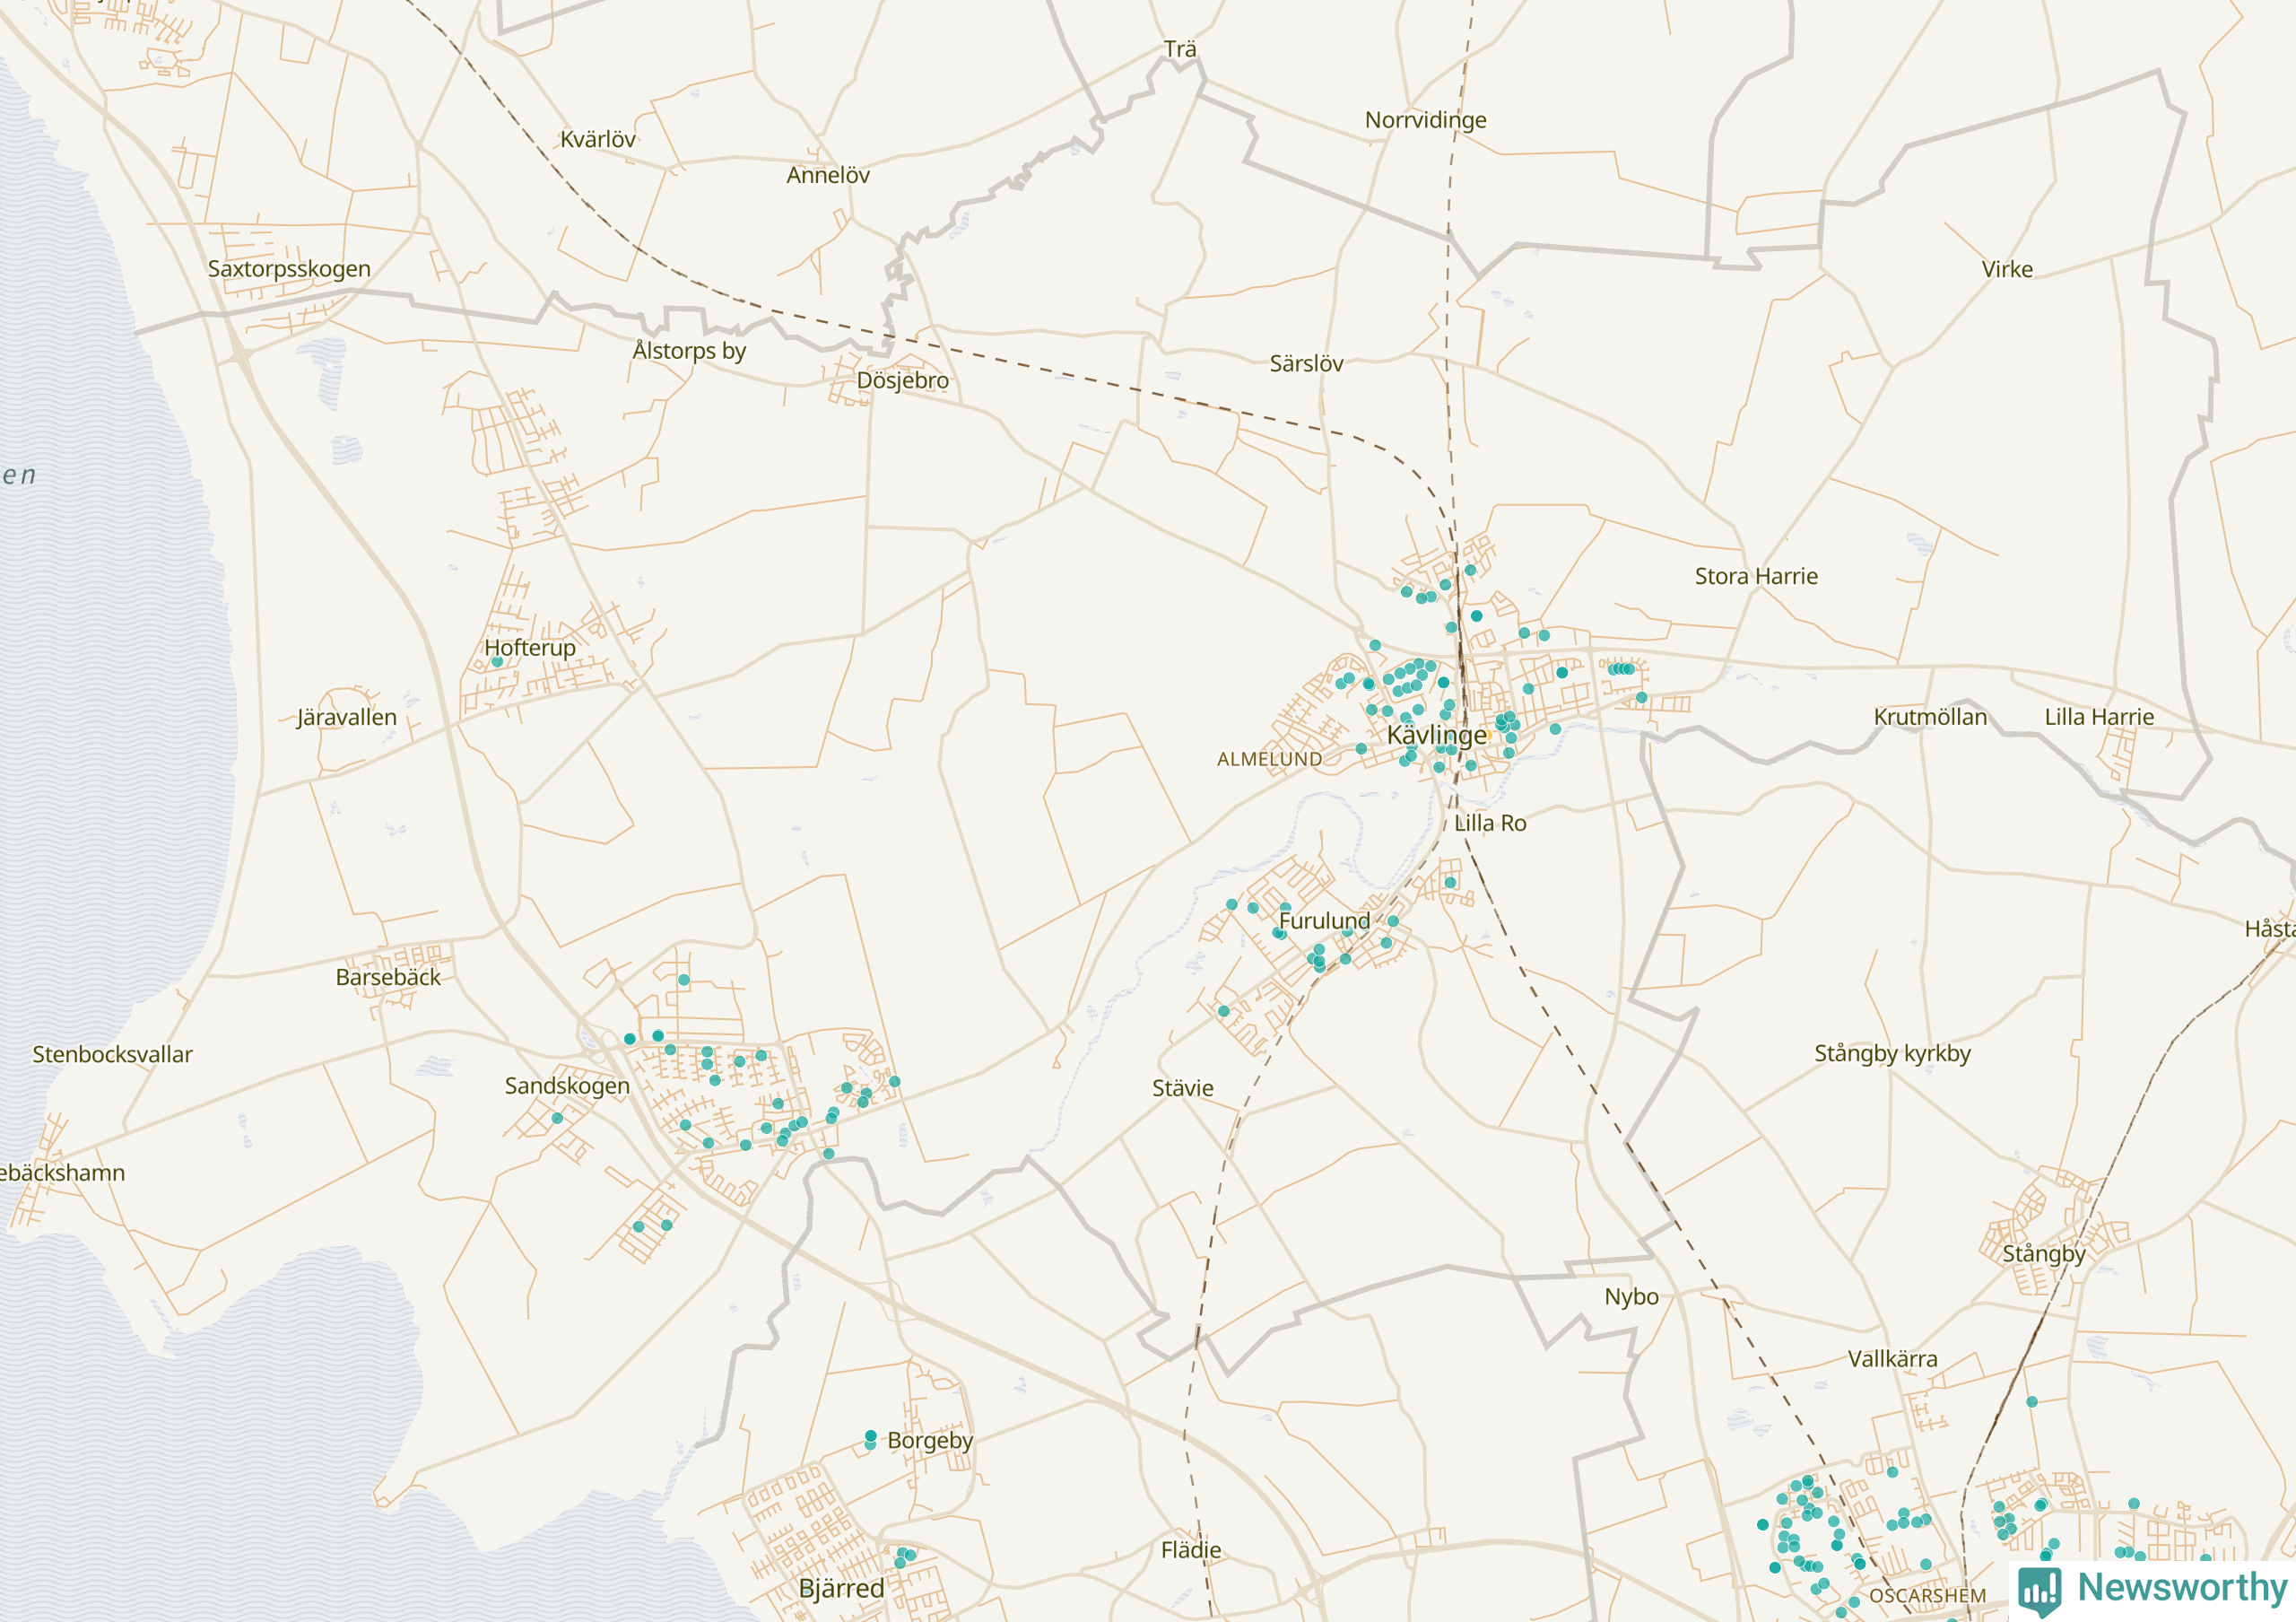This screenshot has width=2296, height=1622.
Task: Click the Newsworthy brand text
Action: (2182, 1587)
